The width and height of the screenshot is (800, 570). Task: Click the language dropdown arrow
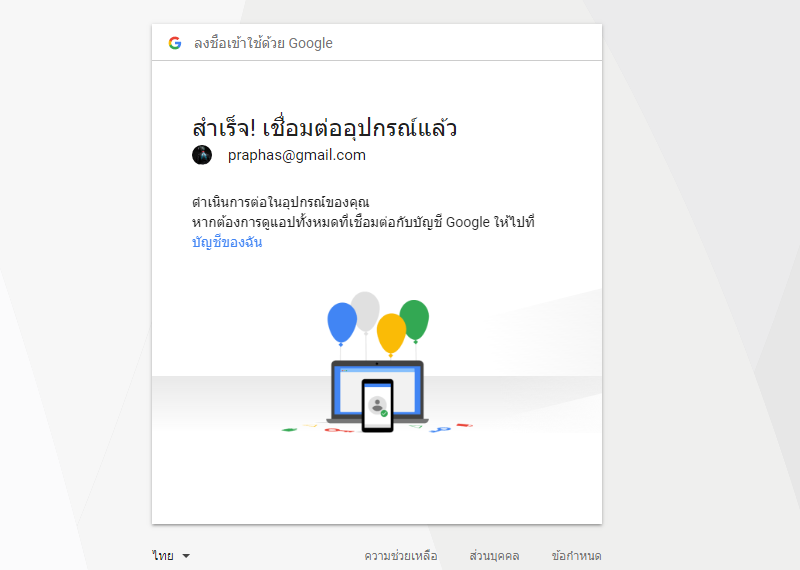(x=186, y=556)
